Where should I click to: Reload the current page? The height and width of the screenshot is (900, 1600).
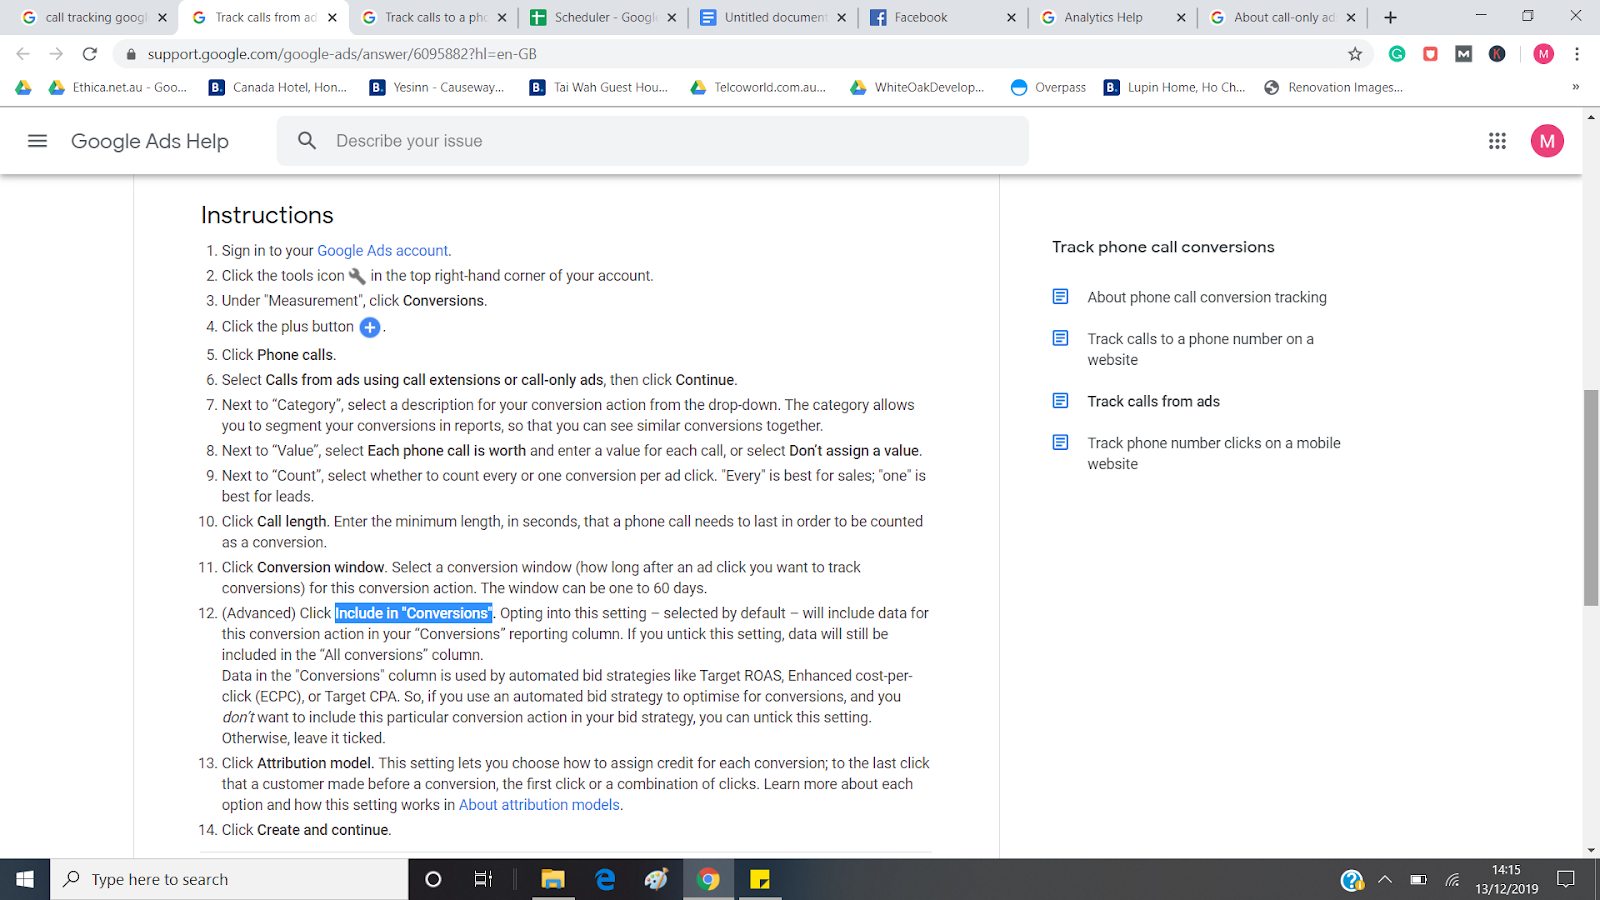click(90, 54)
